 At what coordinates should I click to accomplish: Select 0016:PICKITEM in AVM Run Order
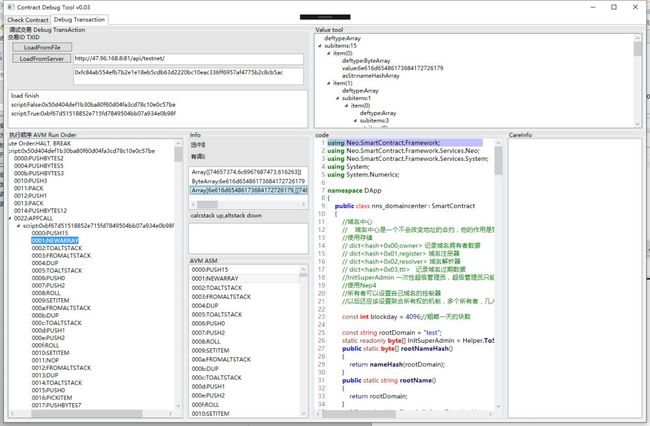(x=52, y=397)
